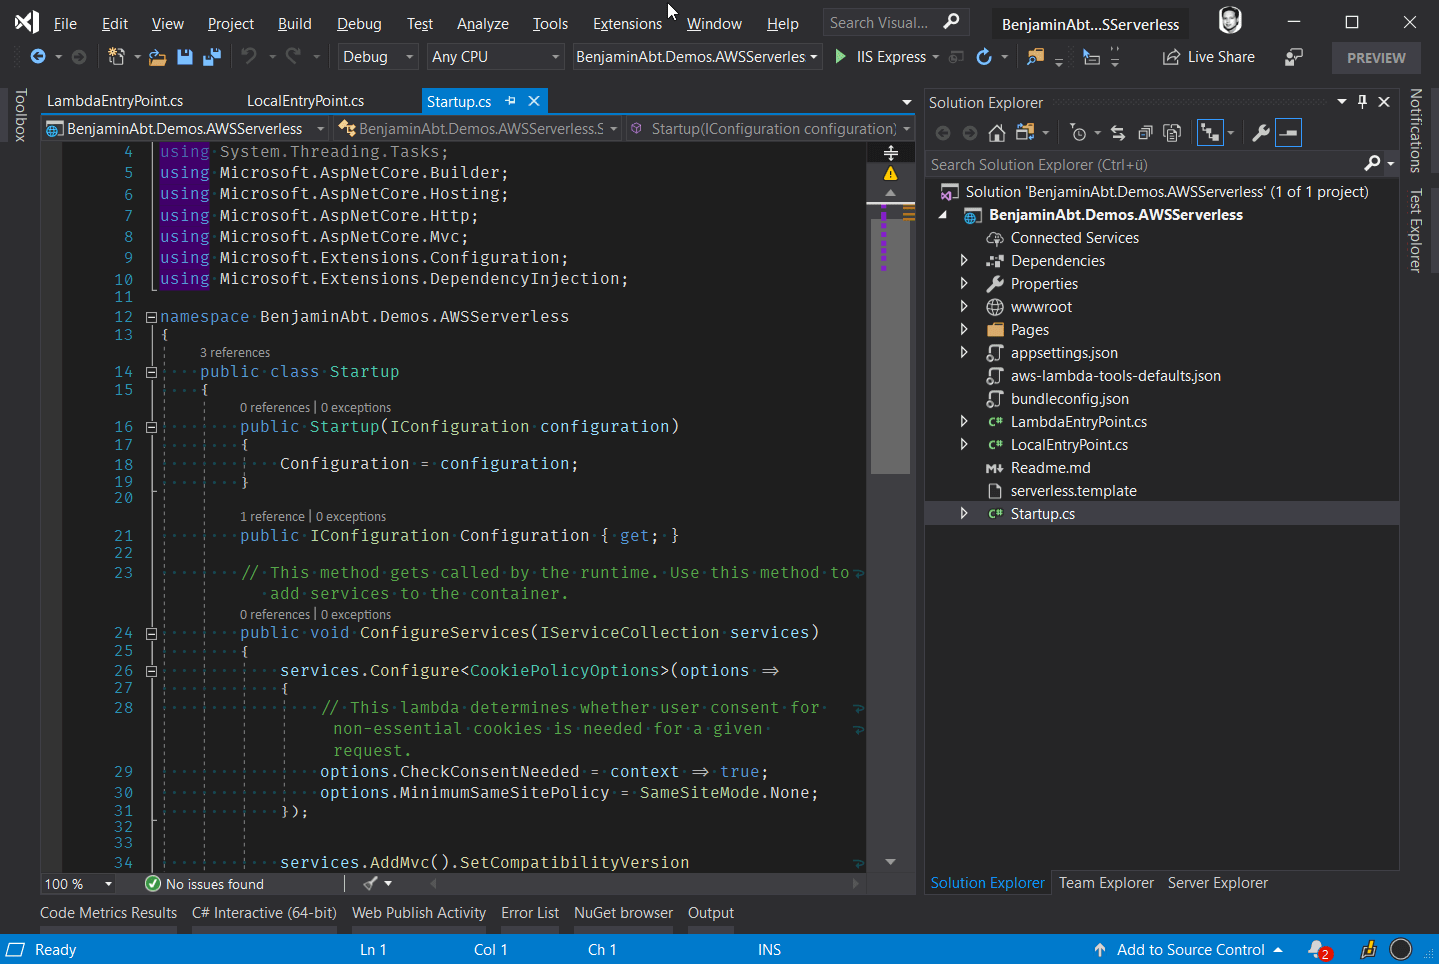Click the Save All toolbar icon
1439x964 pixels.
[212, 57]
